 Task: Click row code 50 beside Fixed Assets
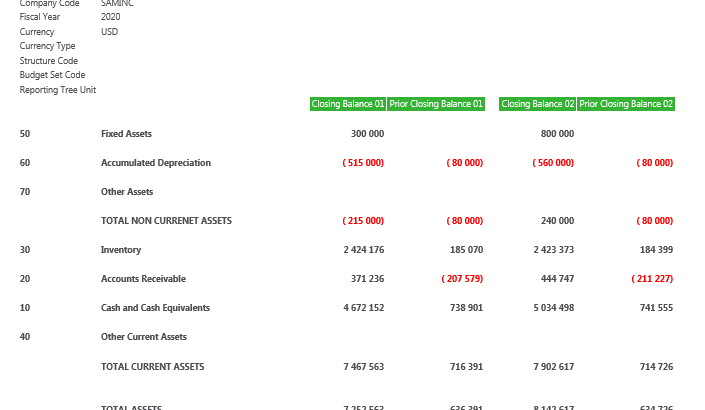(x=25, y=134)
